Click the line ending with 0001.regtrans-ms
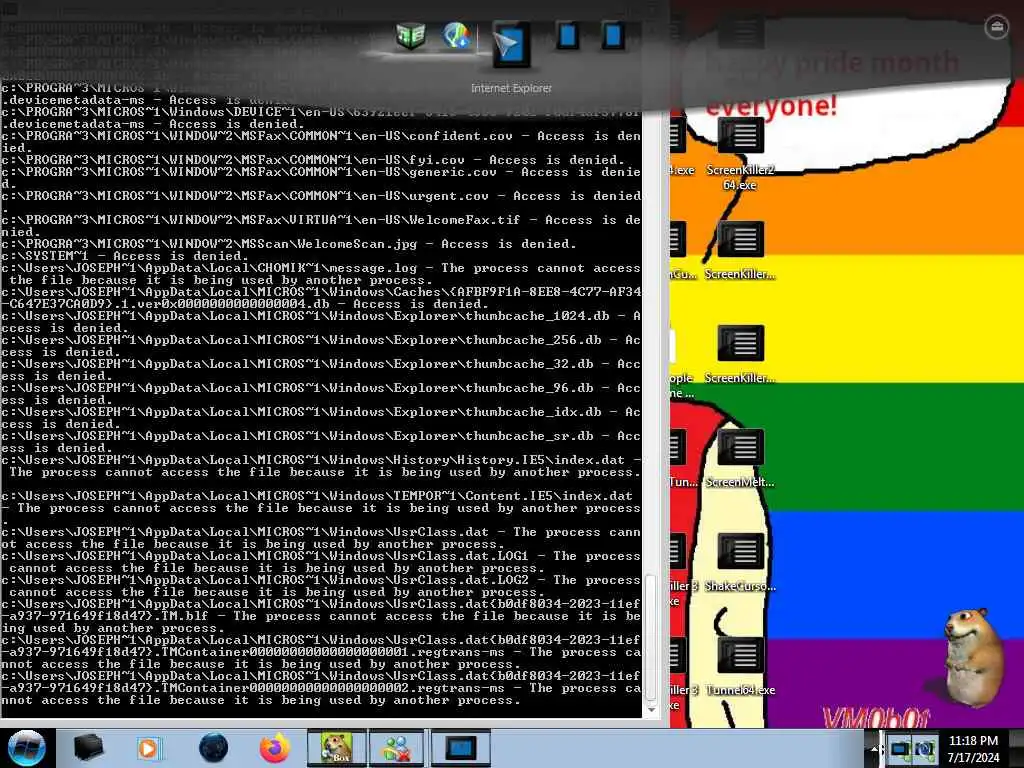Image resolution: width=1024 pixels, height=768 pixels. pos(321,652)
